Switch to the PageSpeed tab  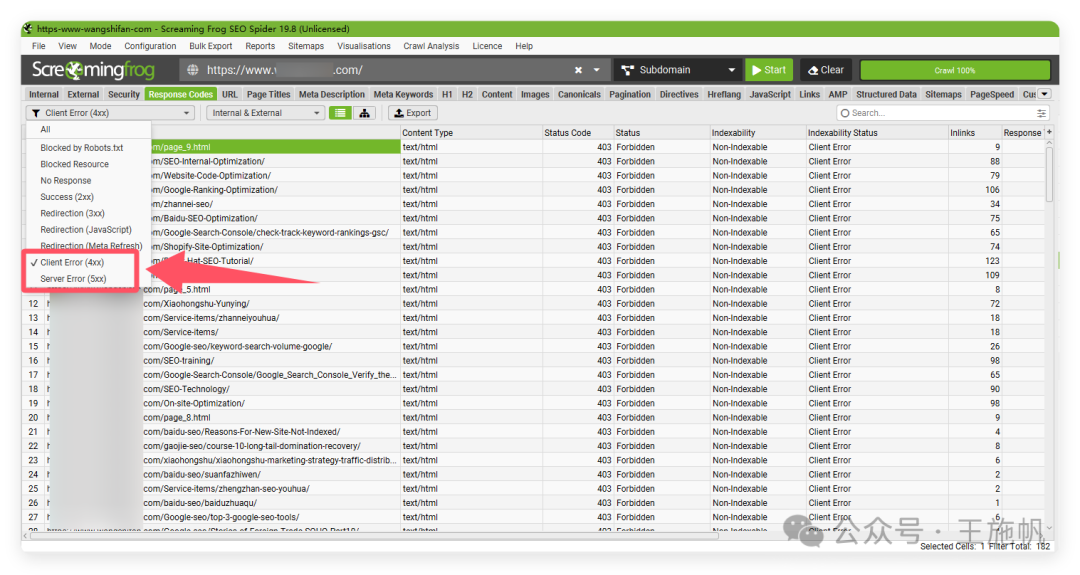992,94
